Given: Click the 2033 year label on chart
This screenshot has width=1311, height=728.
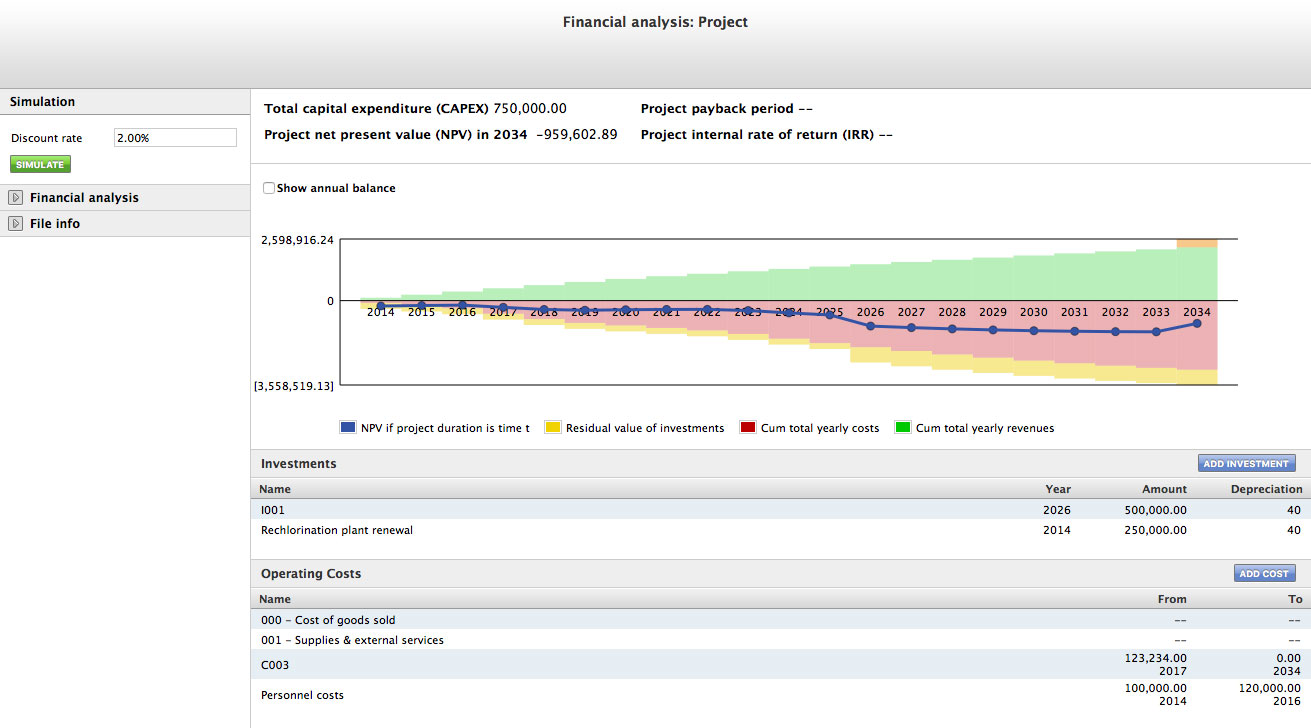Looking at the screenshot, I should pos(1156,312).
